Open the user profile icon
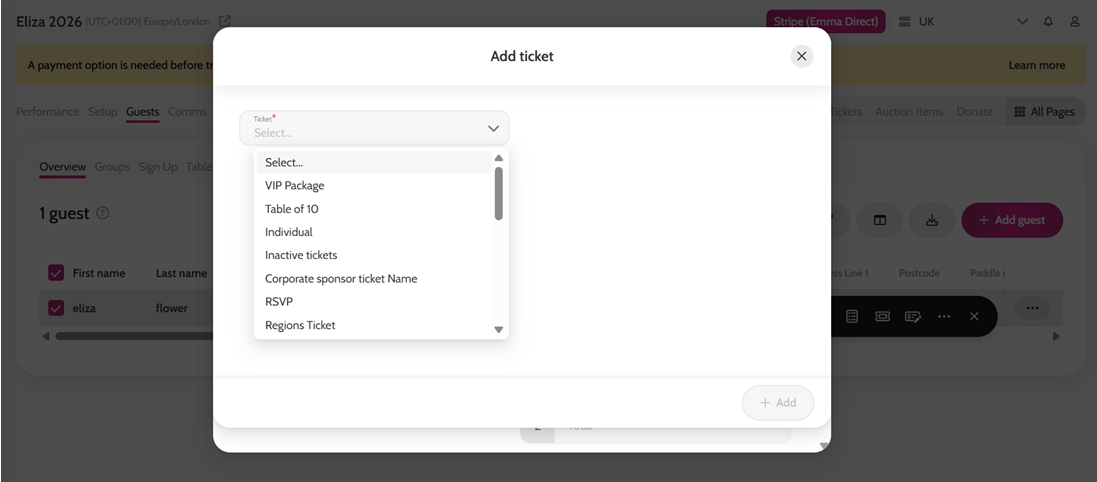 (x=1075, y=22)
